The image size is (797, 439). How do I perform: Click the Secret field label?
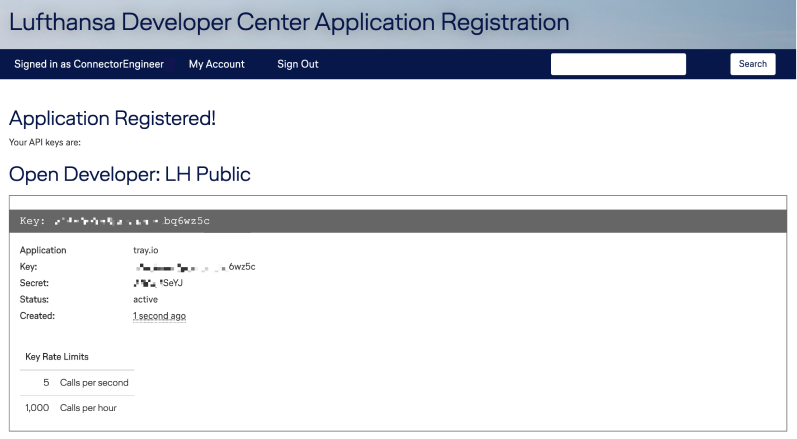[x=34, y=283]
